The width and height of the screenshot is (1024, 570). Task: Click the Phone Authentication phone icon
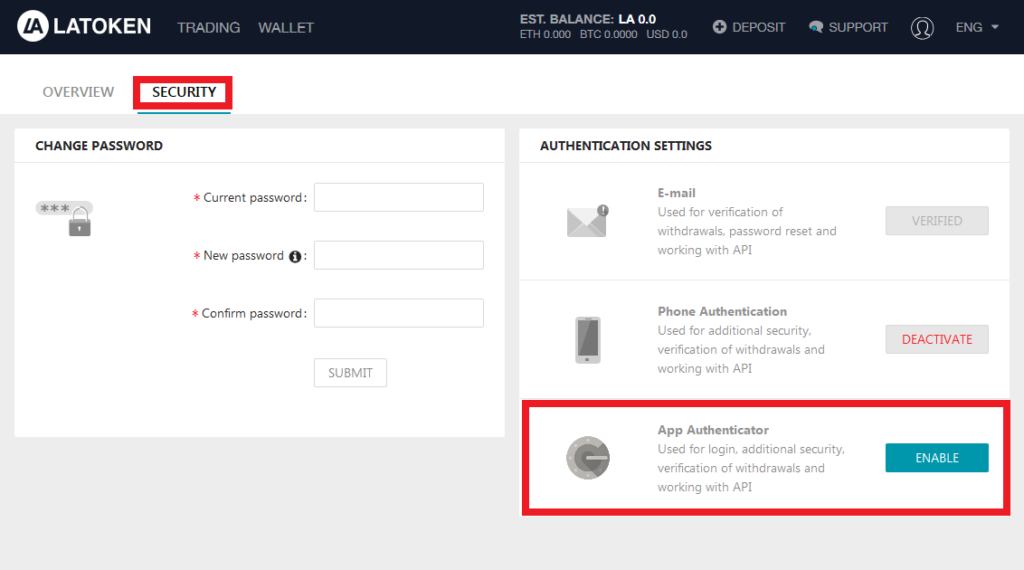click(x=588, y=340)
